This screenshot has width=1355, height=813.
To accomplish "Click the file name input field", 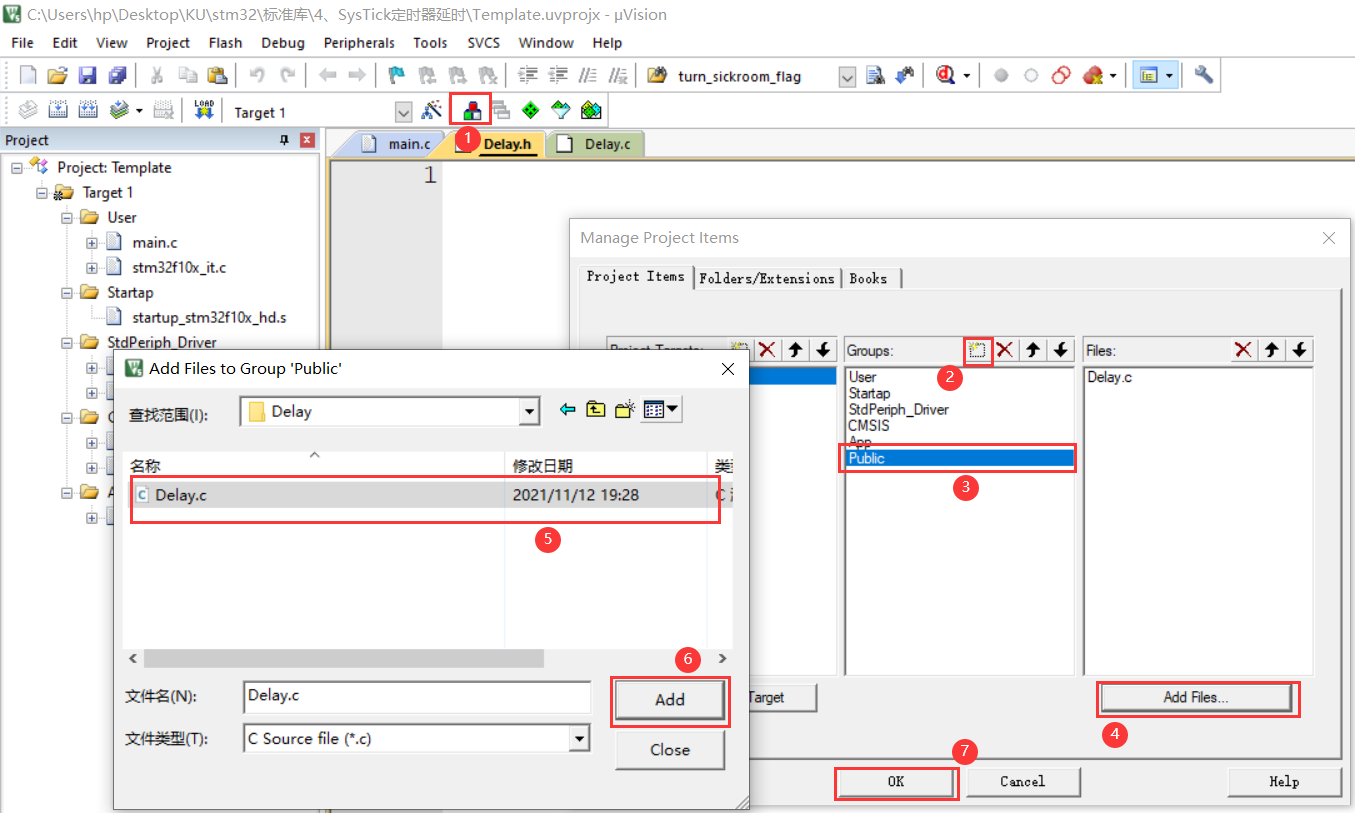I will [417, 696].
